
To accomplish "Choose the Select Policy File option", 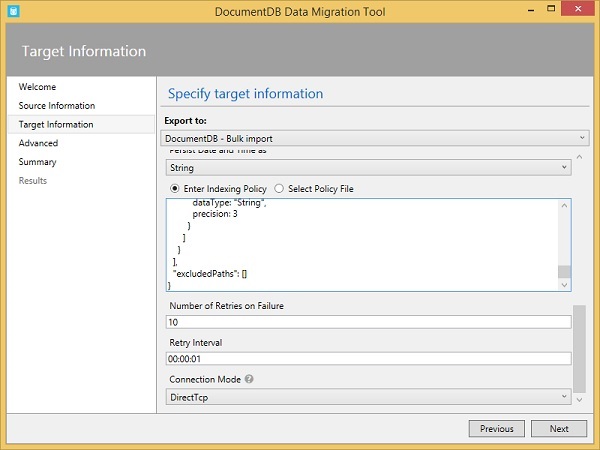I will [279, 188].
